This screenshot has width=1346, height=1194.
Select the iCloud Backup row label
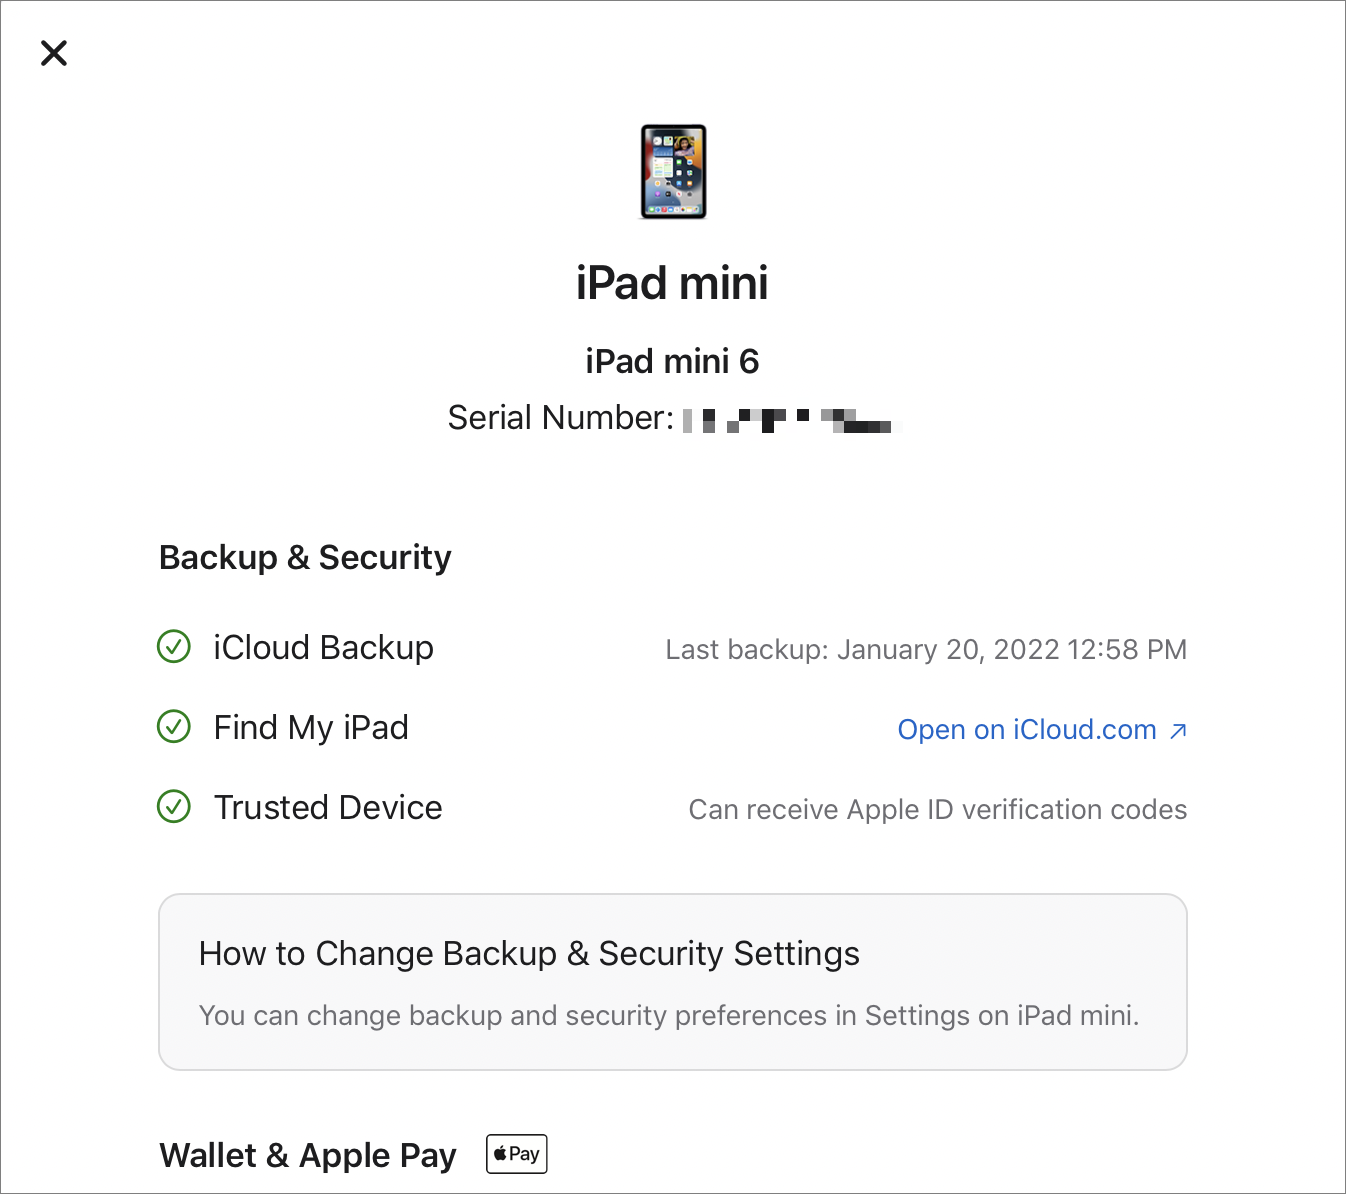(323, 647)
